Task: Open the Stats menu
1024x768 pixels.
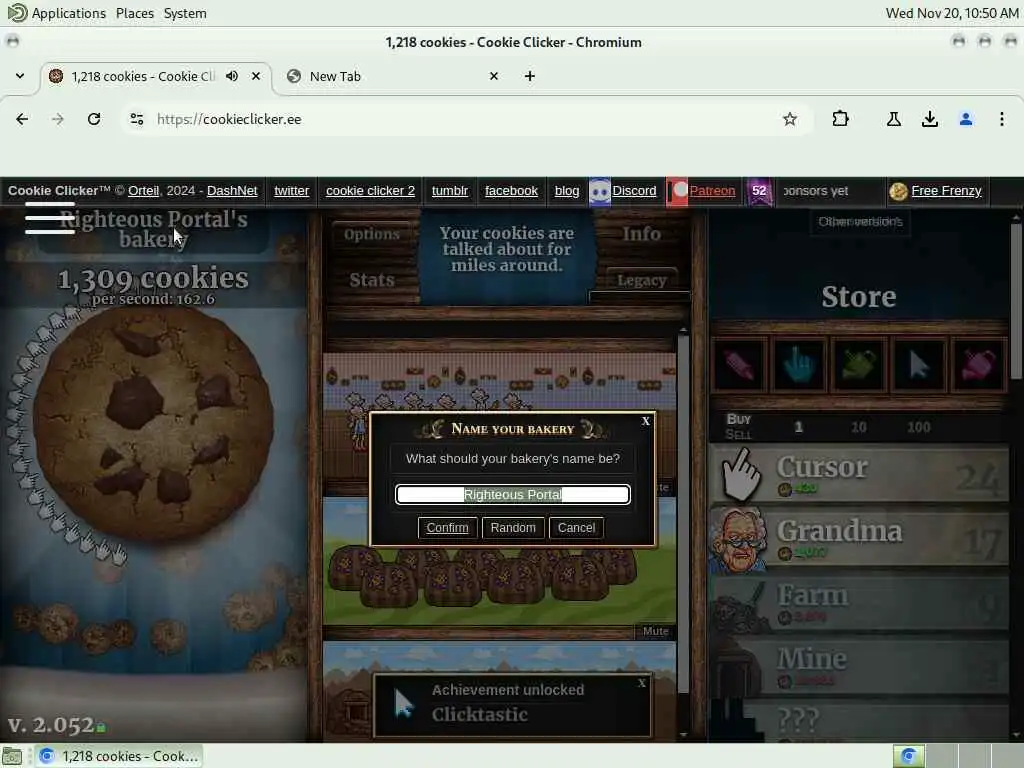Action: click(372, 280)
